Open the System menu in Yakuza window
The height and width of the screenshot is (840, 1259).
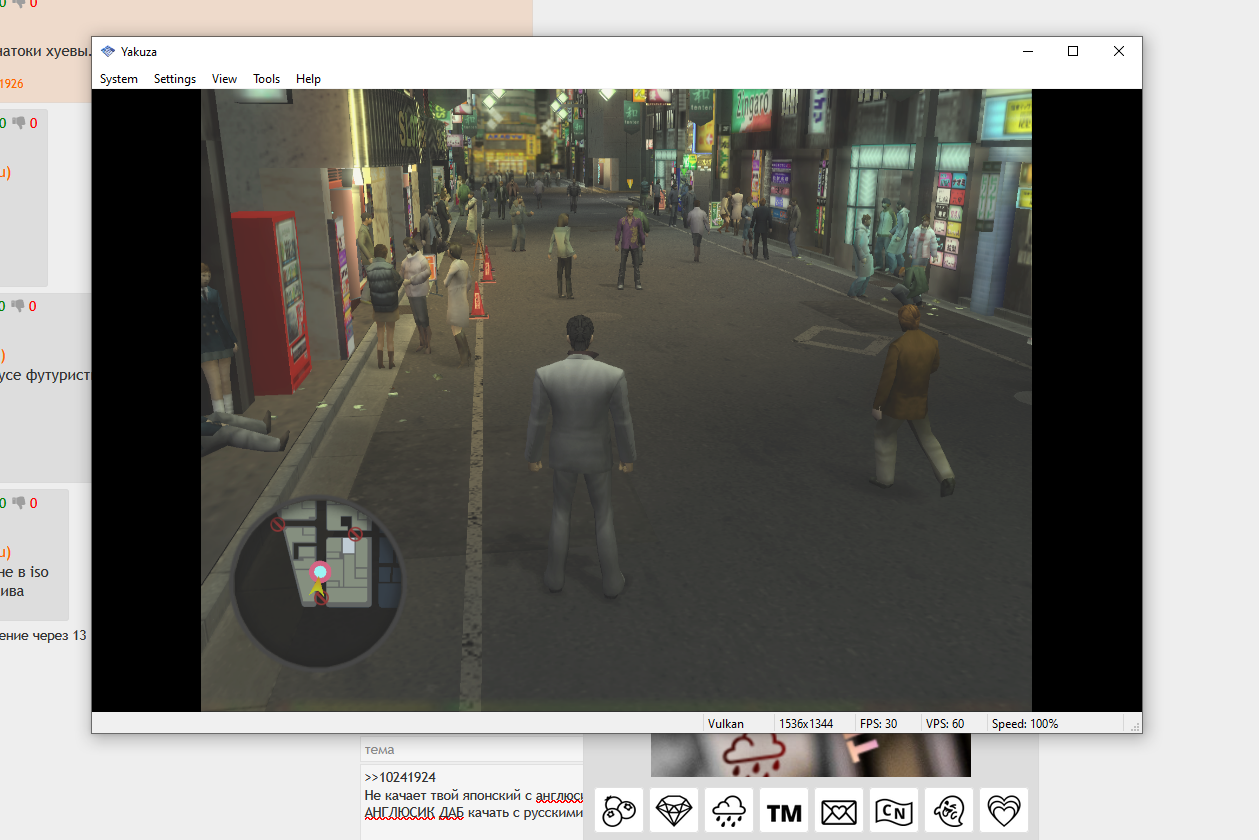[119, 79]
